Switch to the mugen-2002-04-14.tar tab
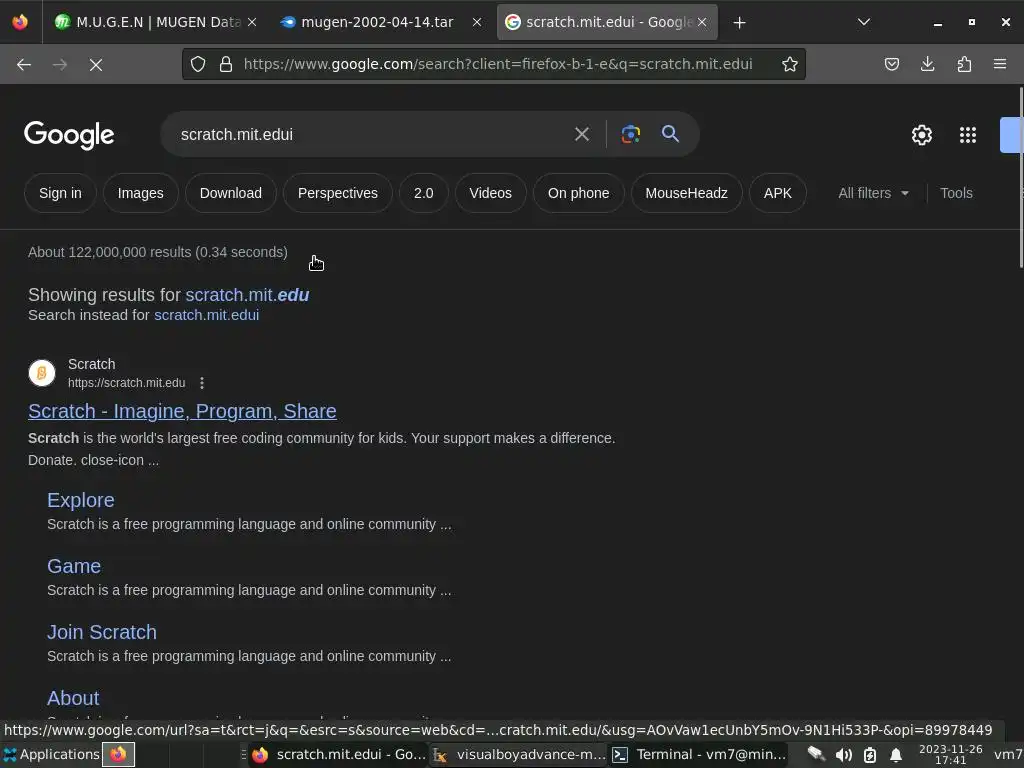The width and height of the screenshot is (1024, 768). pos(377,22)
